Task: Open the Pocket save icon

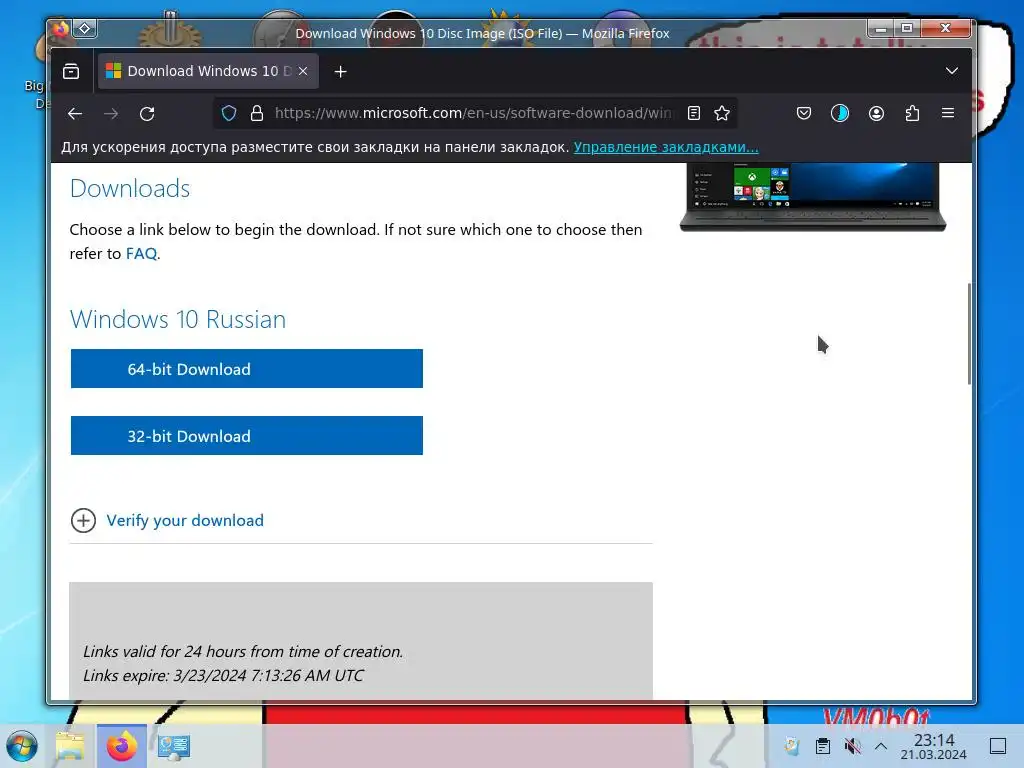Action: click(804, 114)
